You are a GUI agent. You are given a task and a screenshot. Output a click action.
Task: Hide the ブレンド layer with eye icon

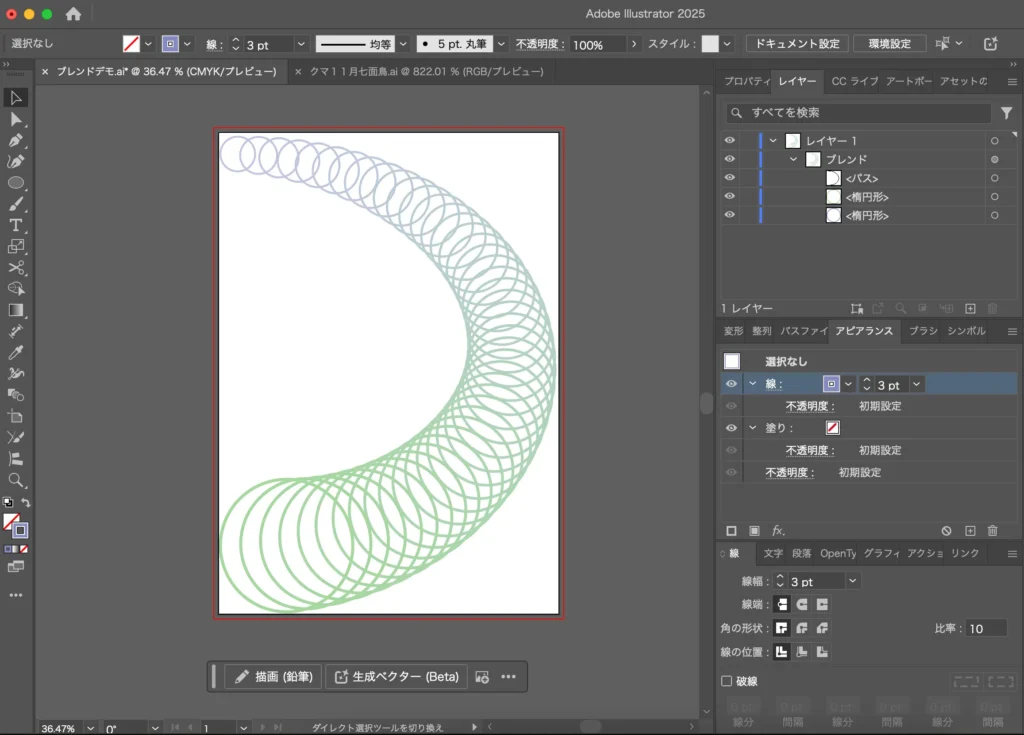tap(729, 159)
